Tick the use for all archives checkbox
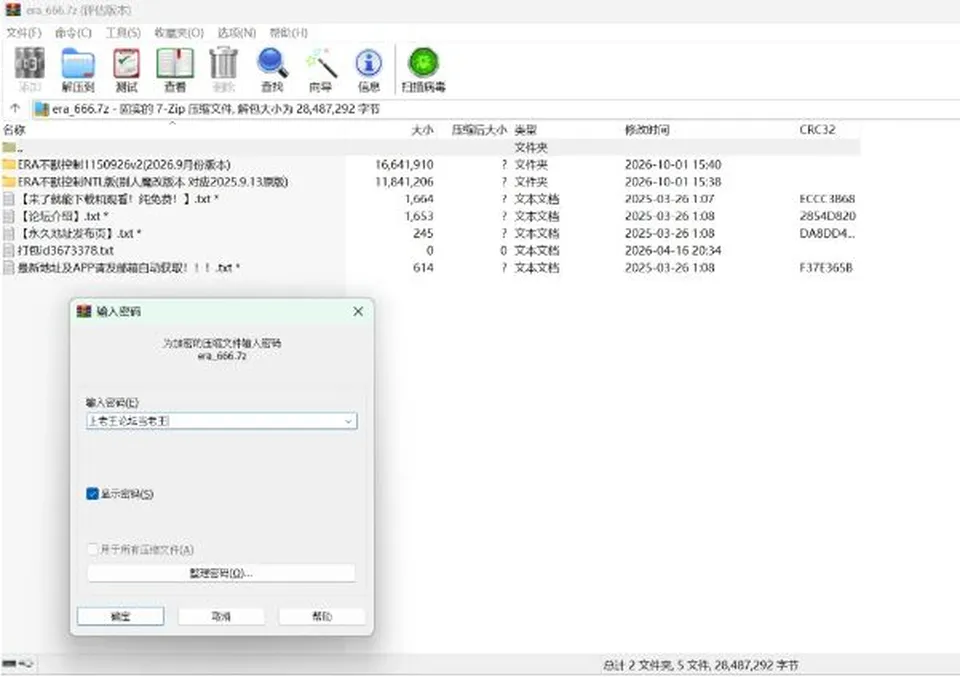 point(92,549)
